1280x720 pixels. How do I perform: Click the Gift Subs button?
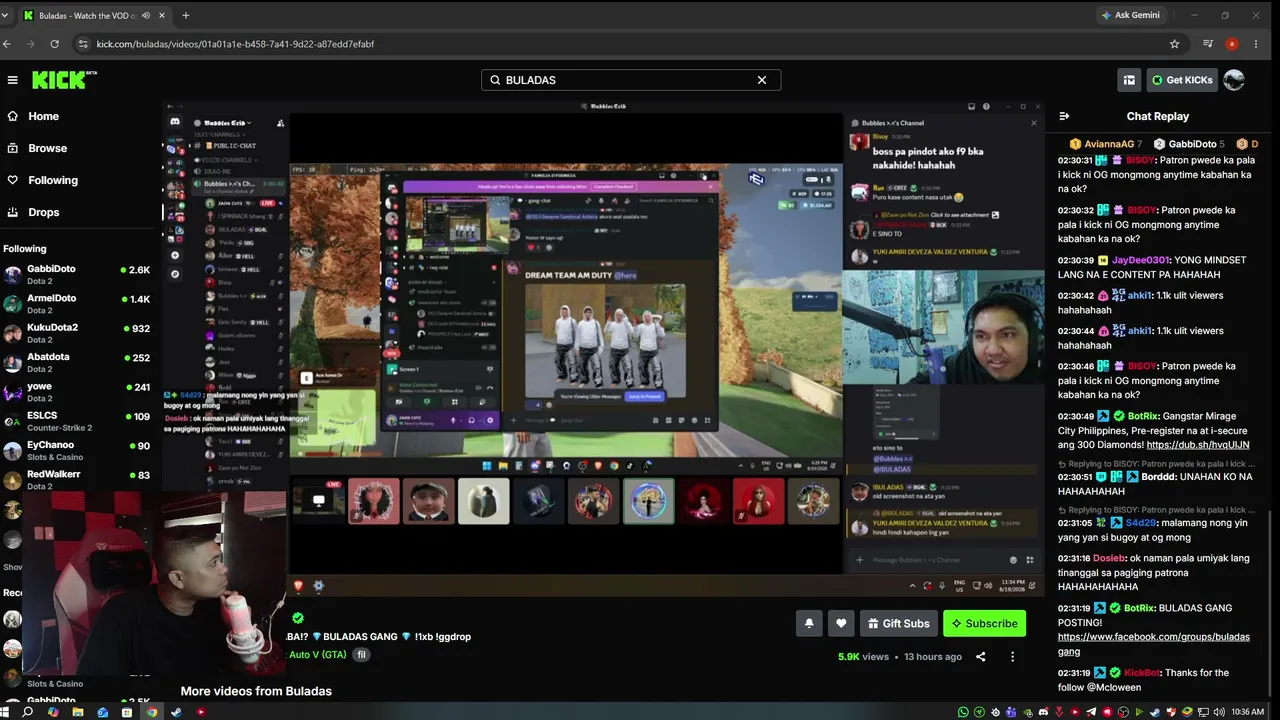[x=898, y=623]
